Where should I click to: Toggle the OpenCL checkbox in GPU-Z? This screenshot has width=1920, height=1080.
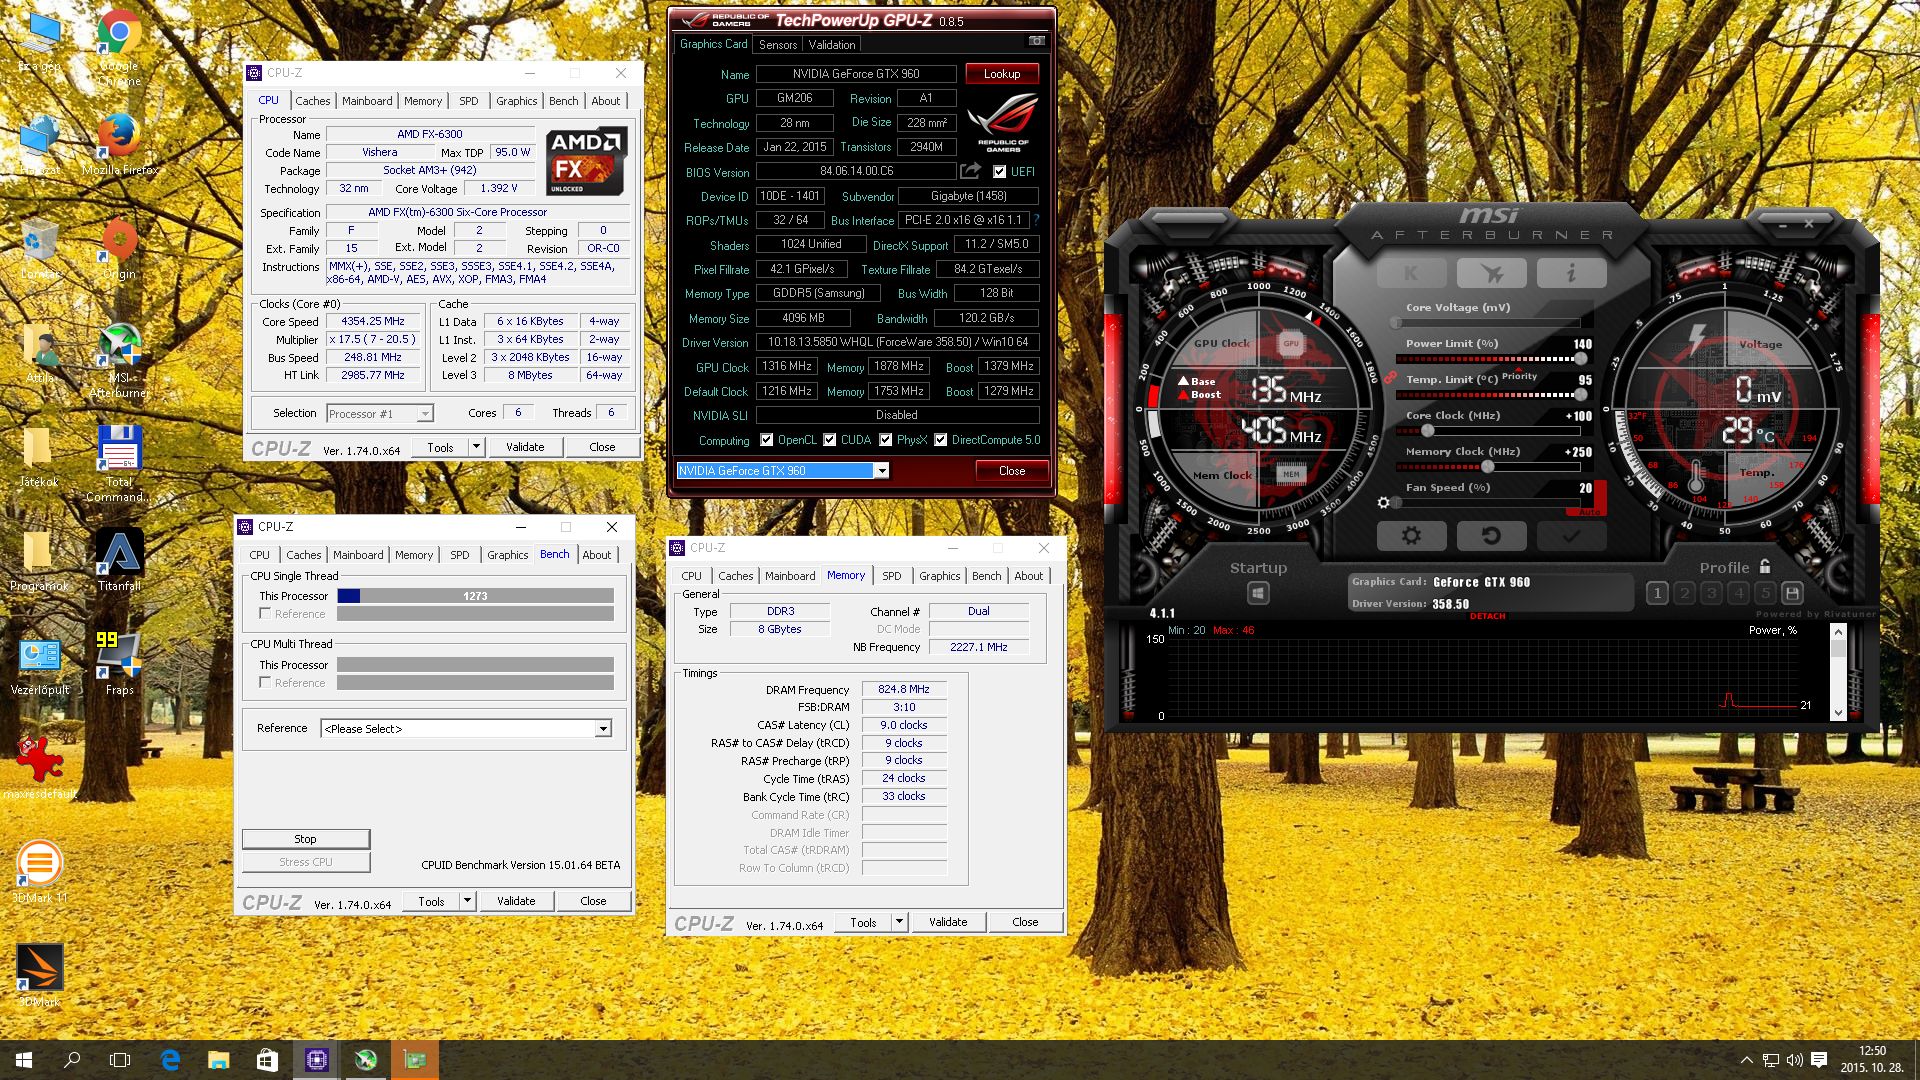click(766, 440)
